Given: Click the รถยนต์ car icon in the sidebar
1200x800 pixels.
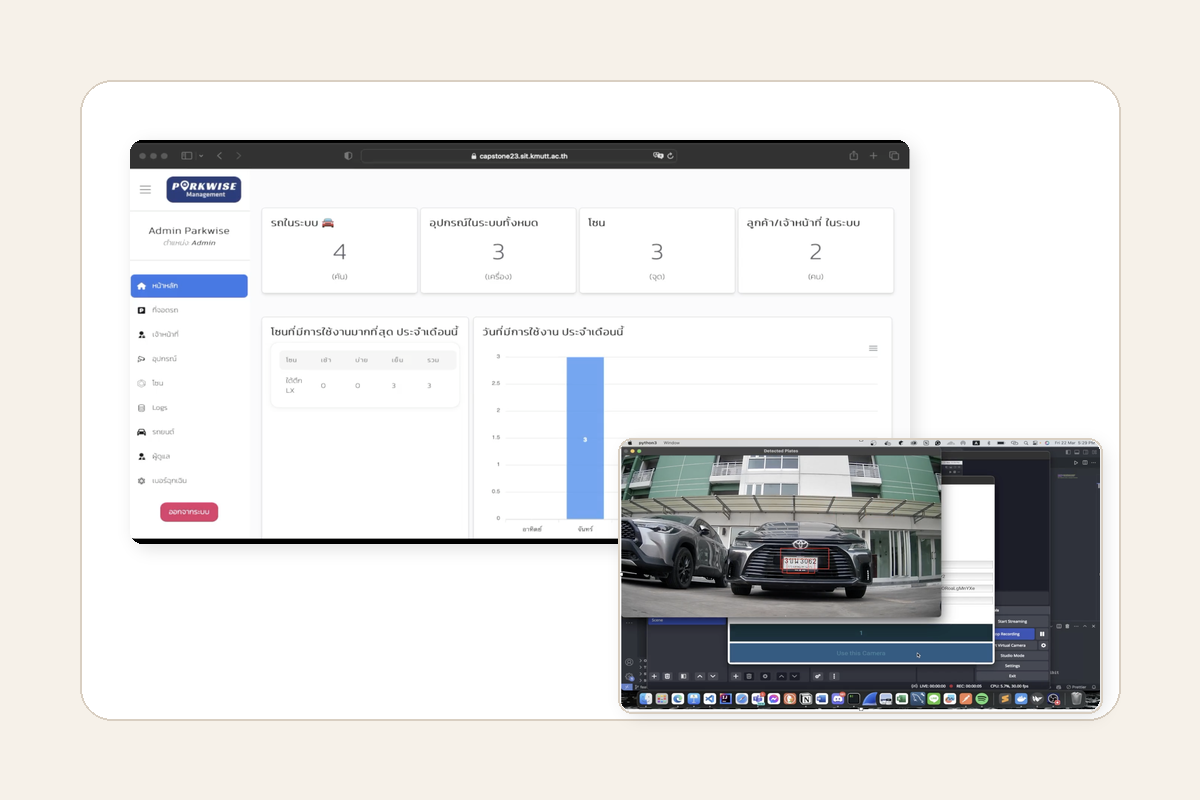Looking at the screenshot, I should click(141, 430).
